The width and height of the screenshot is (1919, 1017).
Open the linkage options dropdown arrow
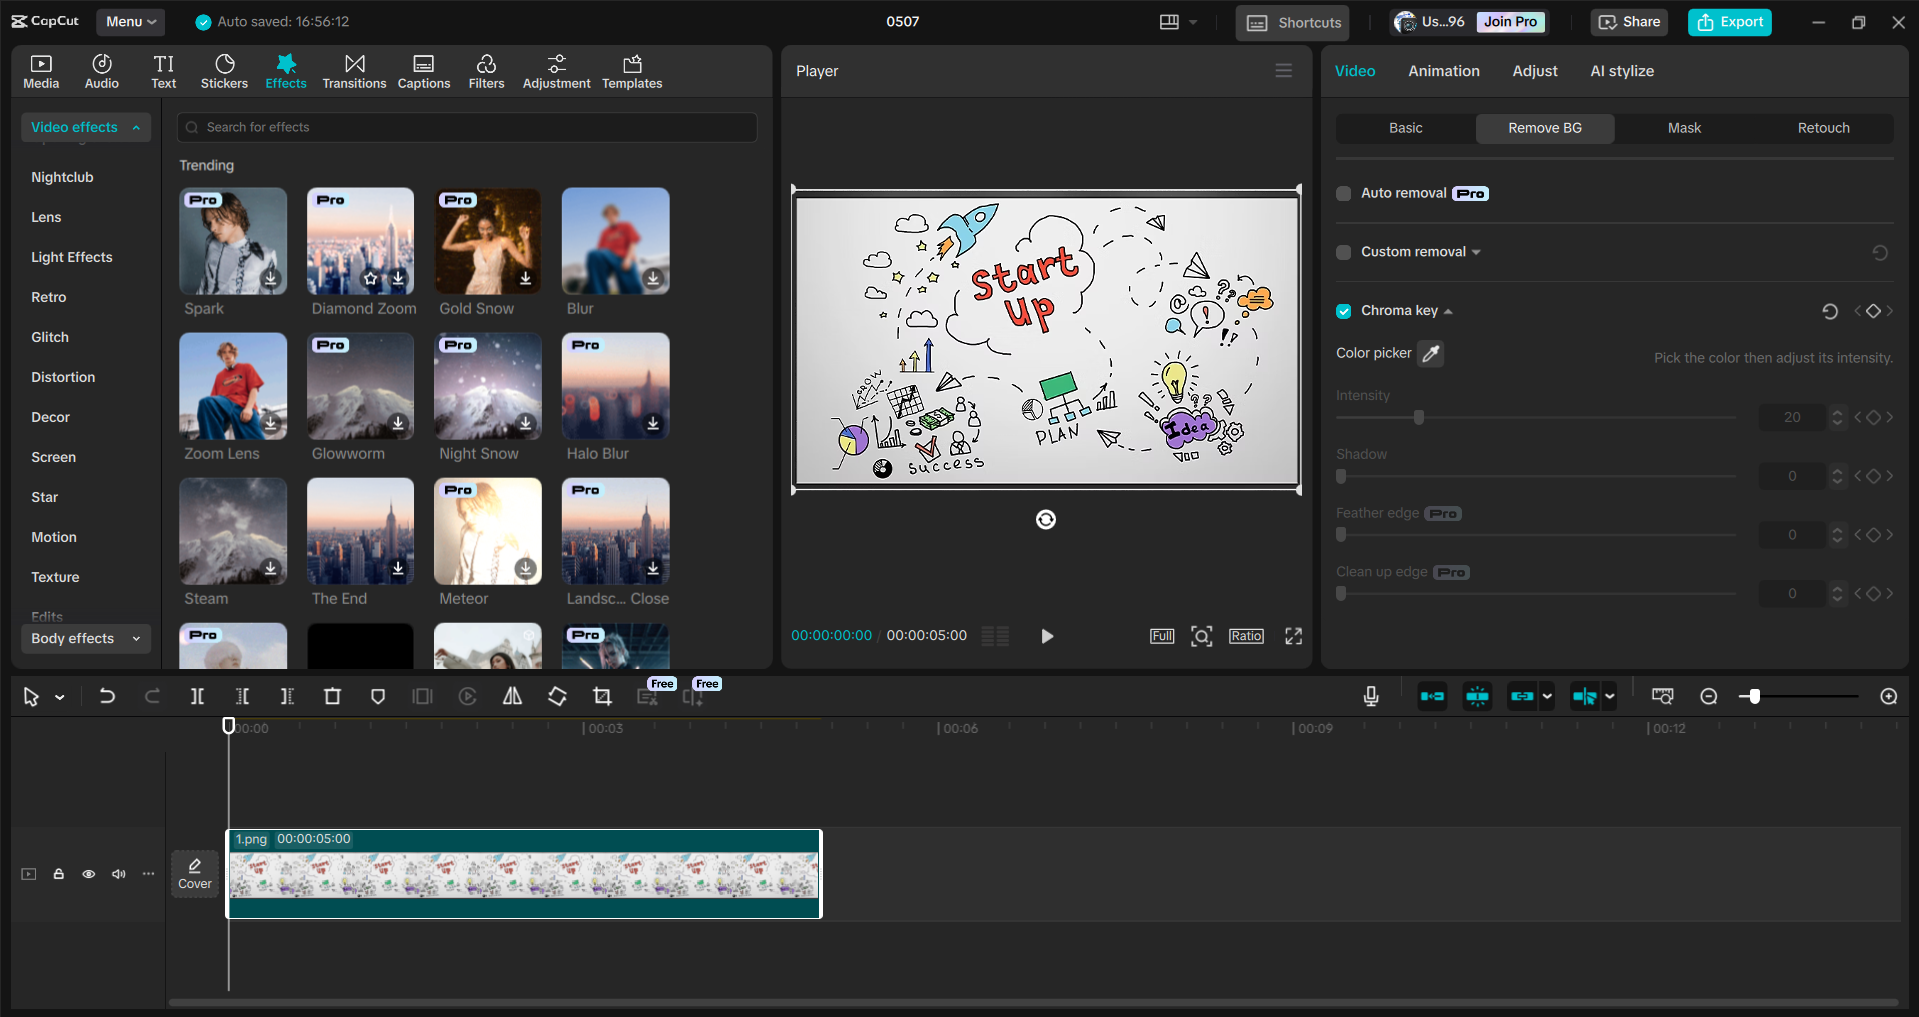point(1547,696)
